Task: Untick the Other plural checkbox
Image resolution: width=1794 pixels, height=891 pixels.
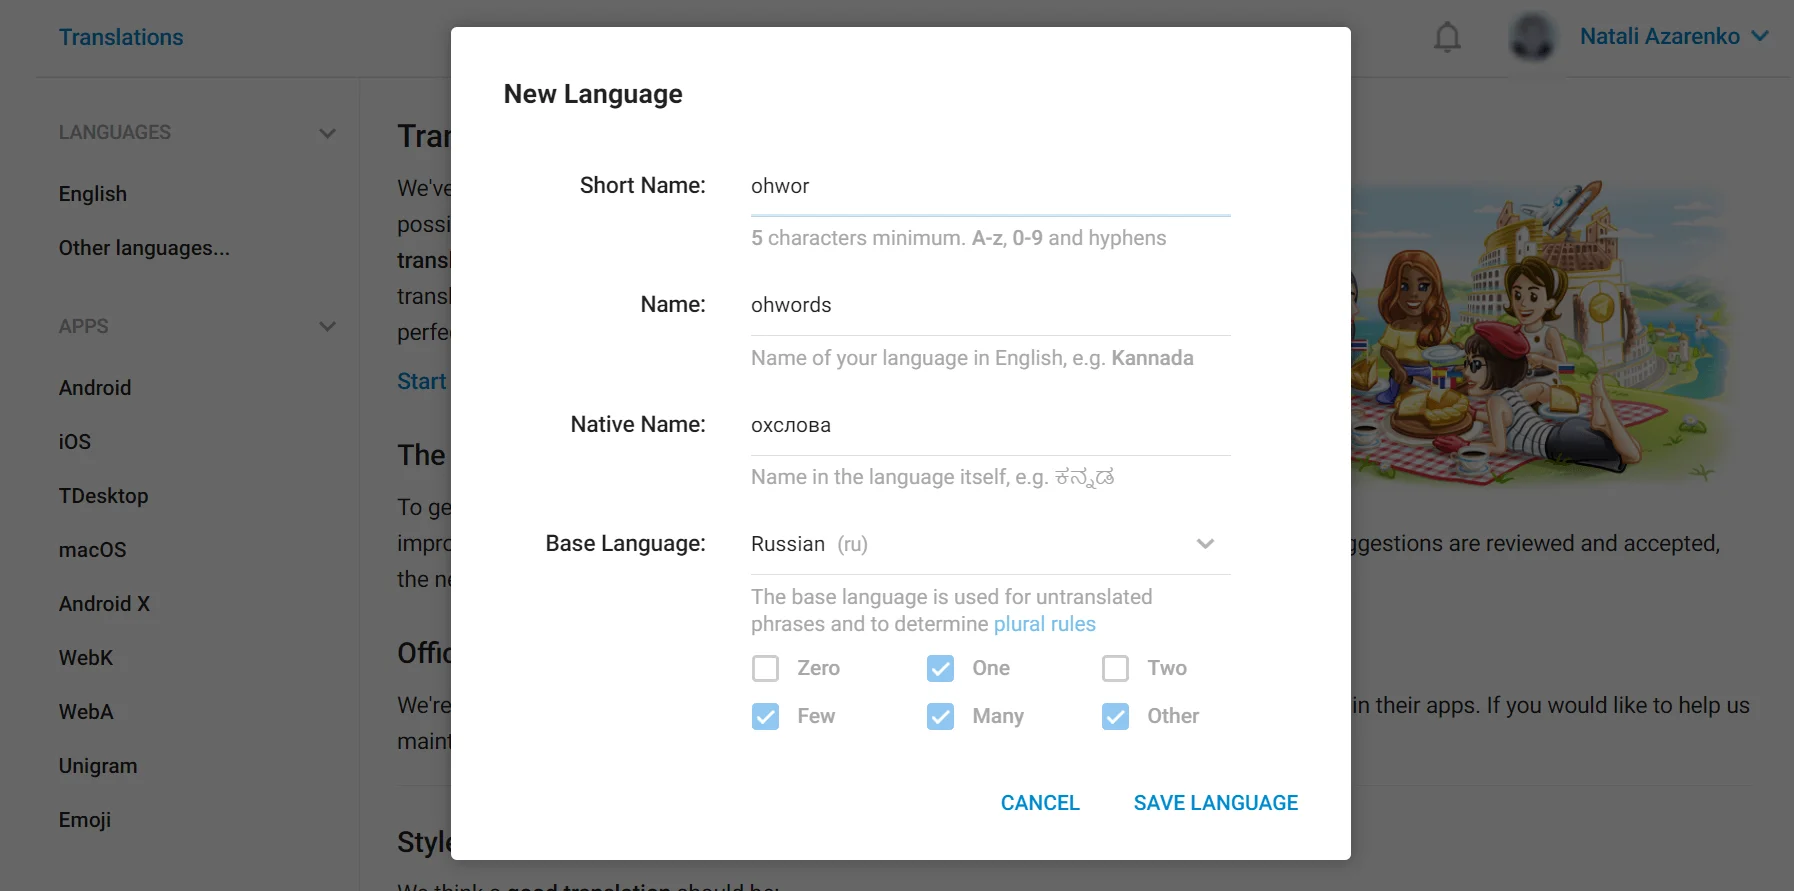Action: (x=1115, y=716)
